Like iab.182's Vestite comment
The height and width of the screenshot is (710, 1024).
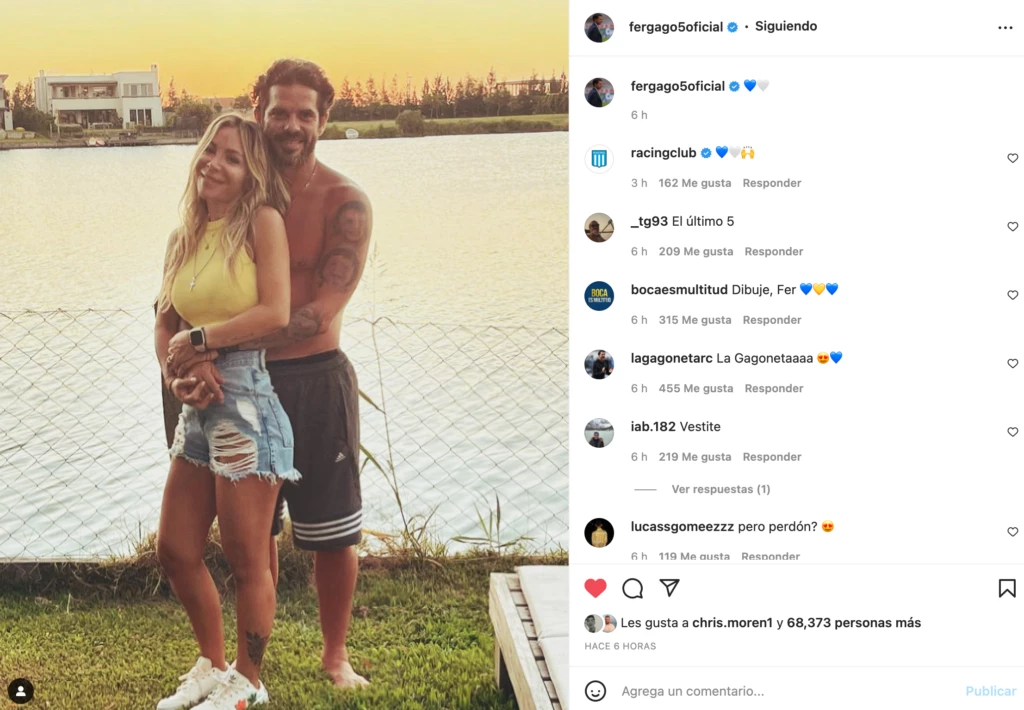click(x=1012, y=432)
